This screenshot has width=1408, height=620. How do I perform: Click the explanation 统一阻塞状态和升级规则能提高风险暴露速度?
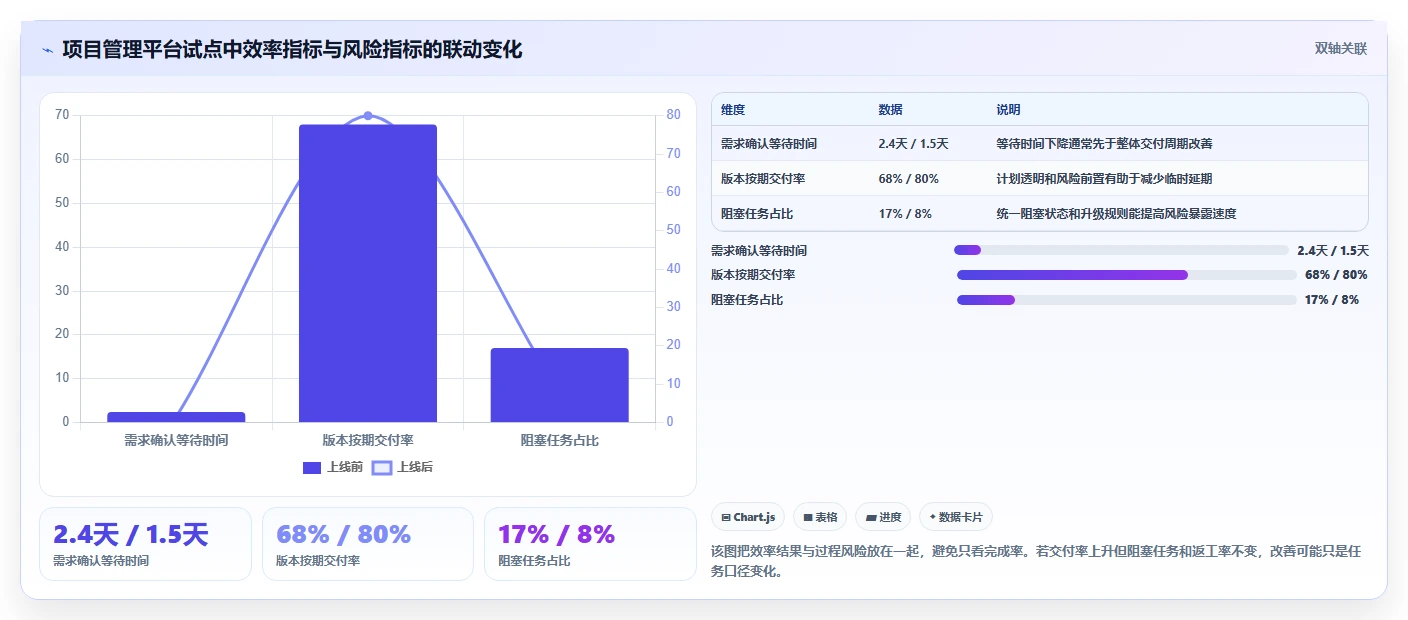pos(1116,213)
